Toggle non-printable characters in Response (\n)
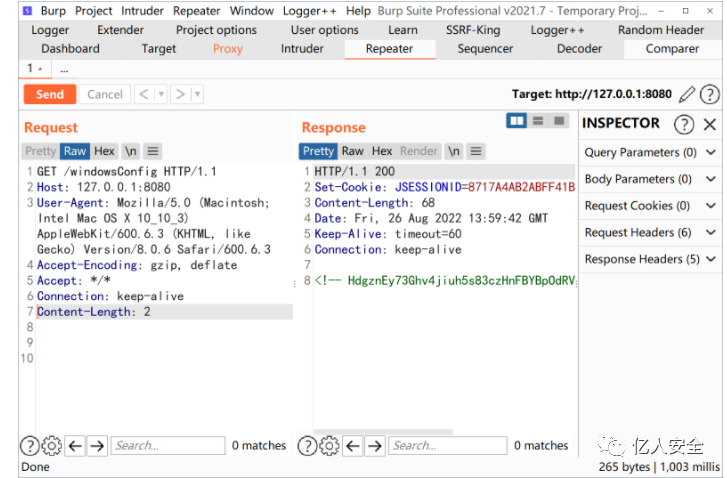The height and width of the screenshot is (478, 727). pyautogui.click(x=454, y=151)
